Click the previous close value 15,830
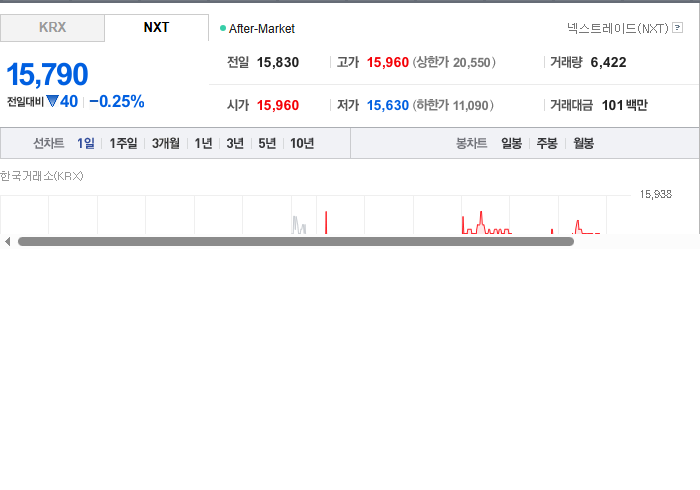Image resolution: width=700 pixels, height=490 pixels. point(278,62)
